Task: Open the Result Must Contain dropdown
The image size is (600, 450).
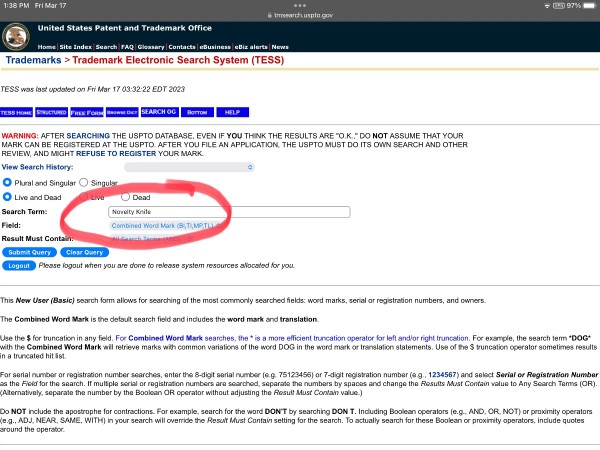Action: pos(151,239)
